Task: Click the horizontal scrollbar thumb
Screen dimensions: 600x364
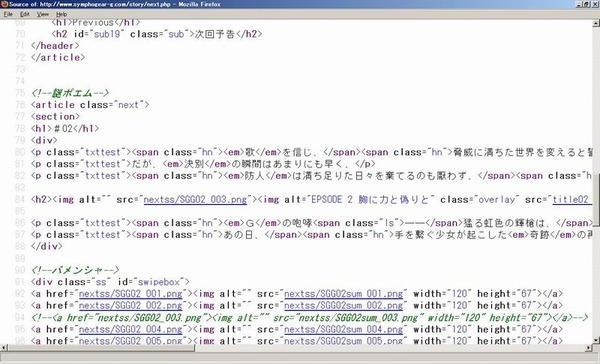Action: coord(101,348)
